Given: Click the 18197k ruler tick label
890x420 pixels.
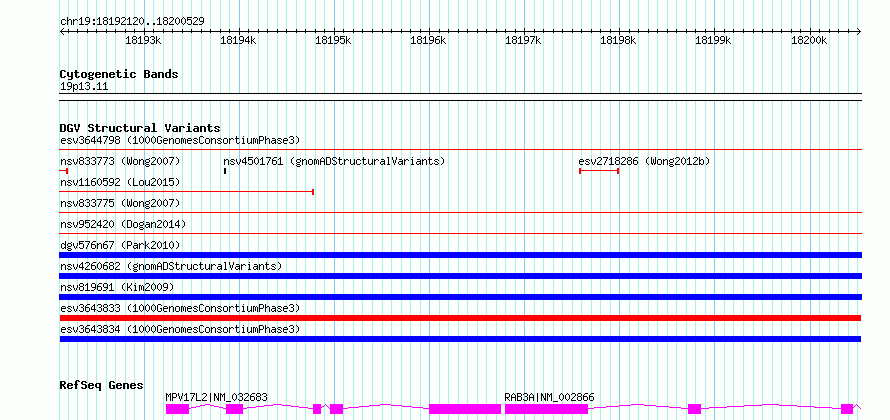Looking at the screenshot, I should tap(523, 40).
